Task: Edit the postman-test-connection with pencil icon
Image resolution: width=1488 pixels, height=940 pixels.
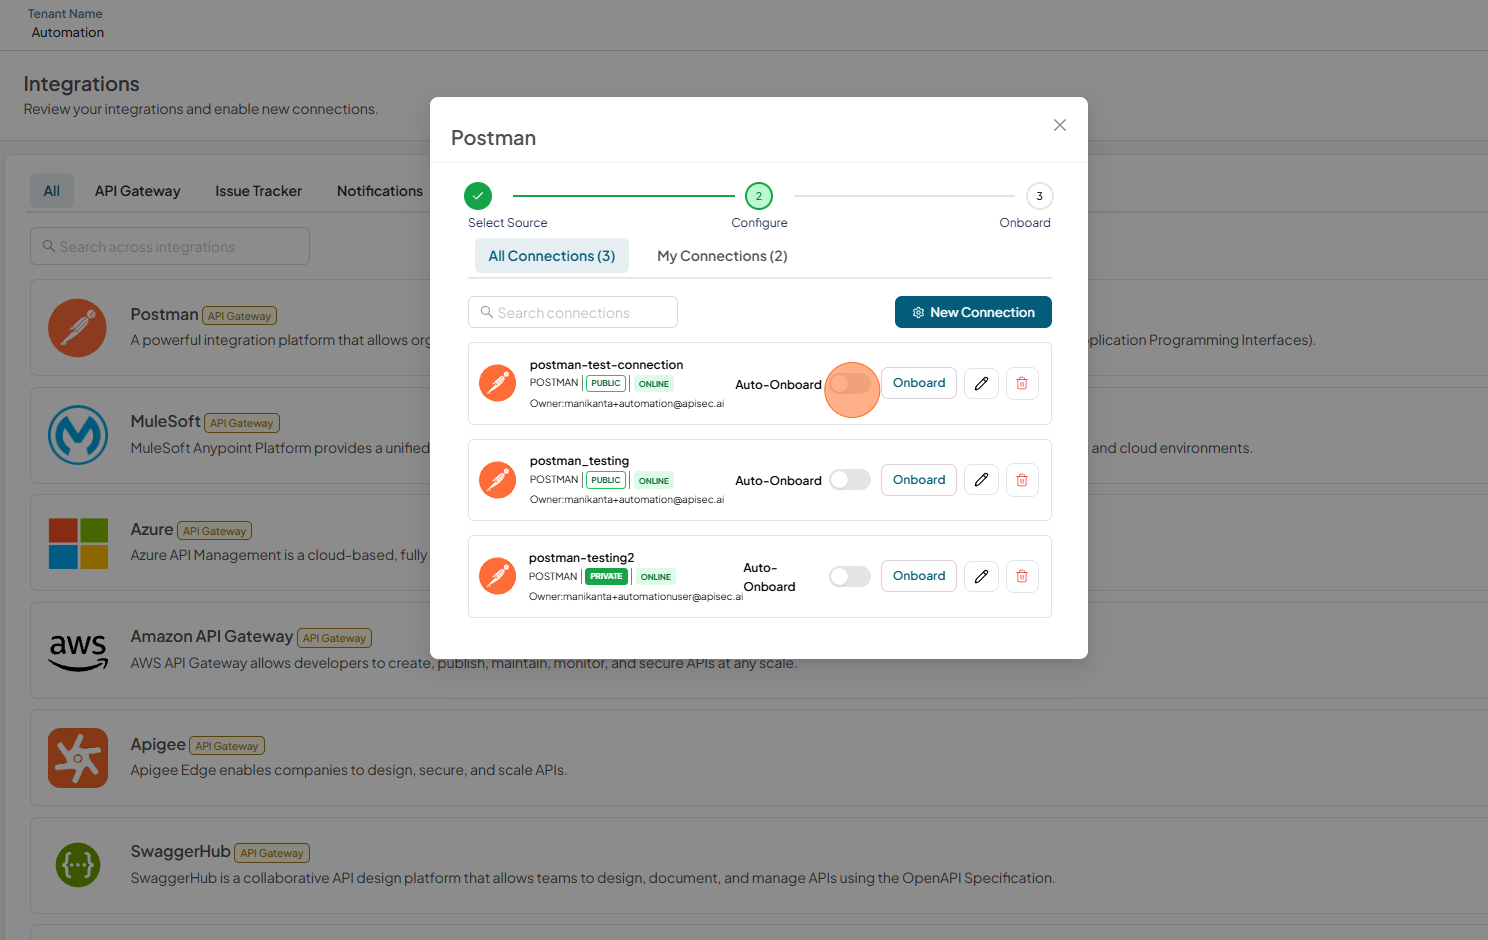Action: (981, 383)
